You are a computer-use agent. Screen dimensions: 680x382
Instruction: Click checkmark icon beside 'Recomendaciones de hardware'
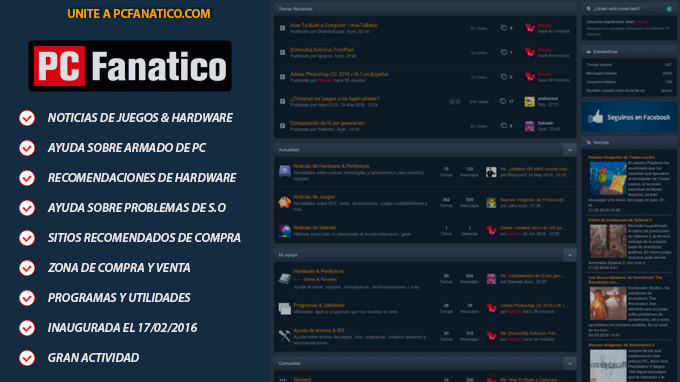click(27, 178)
